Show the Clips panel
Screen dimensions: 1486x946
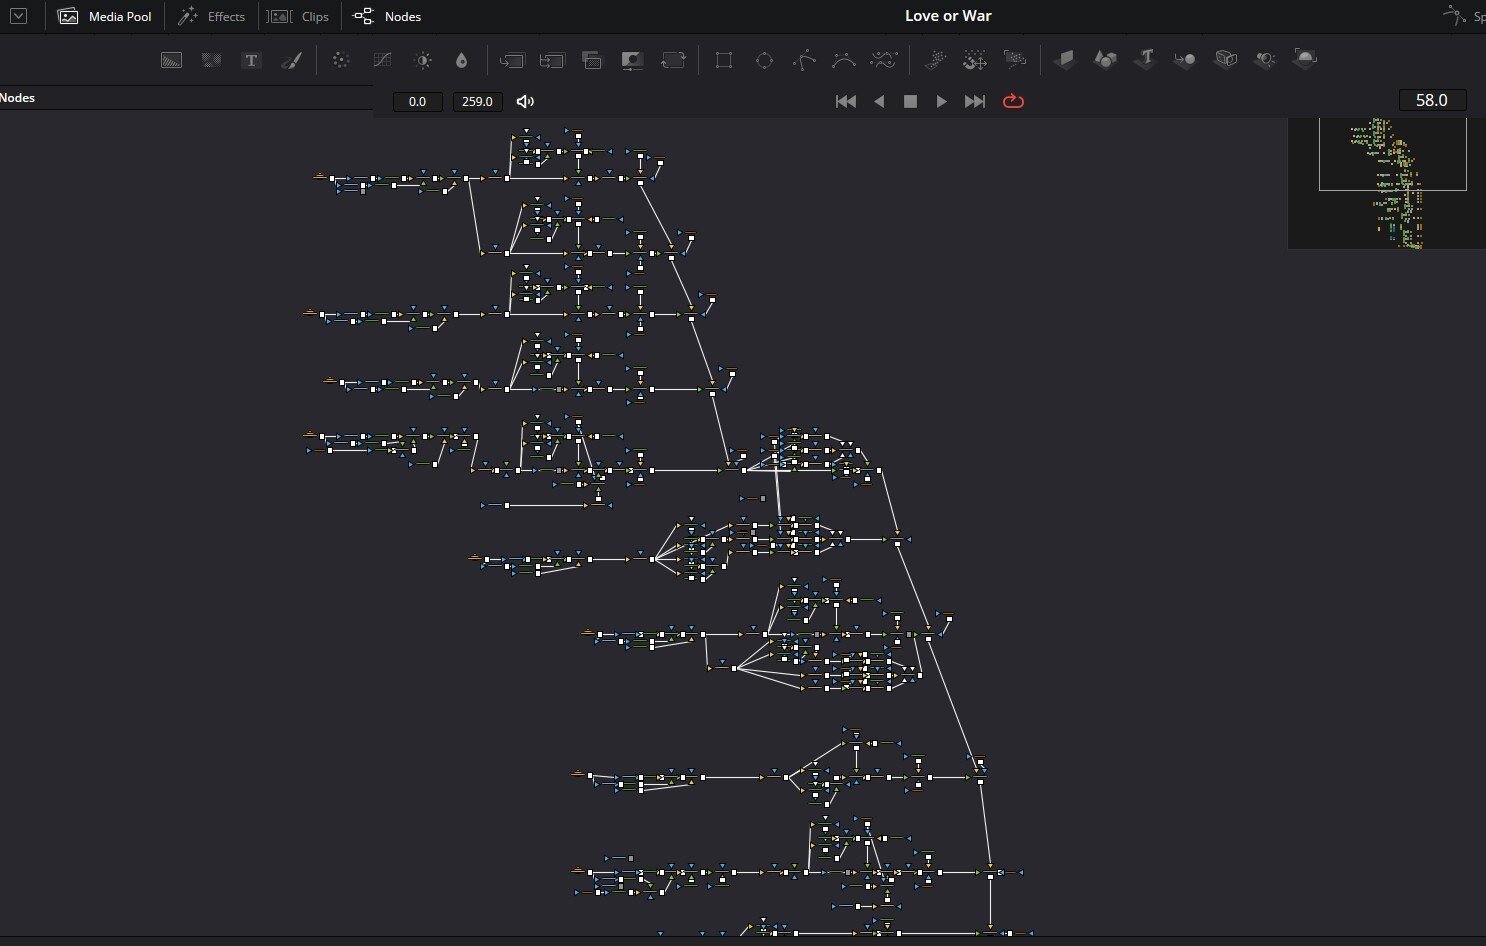tap(298, 16)
